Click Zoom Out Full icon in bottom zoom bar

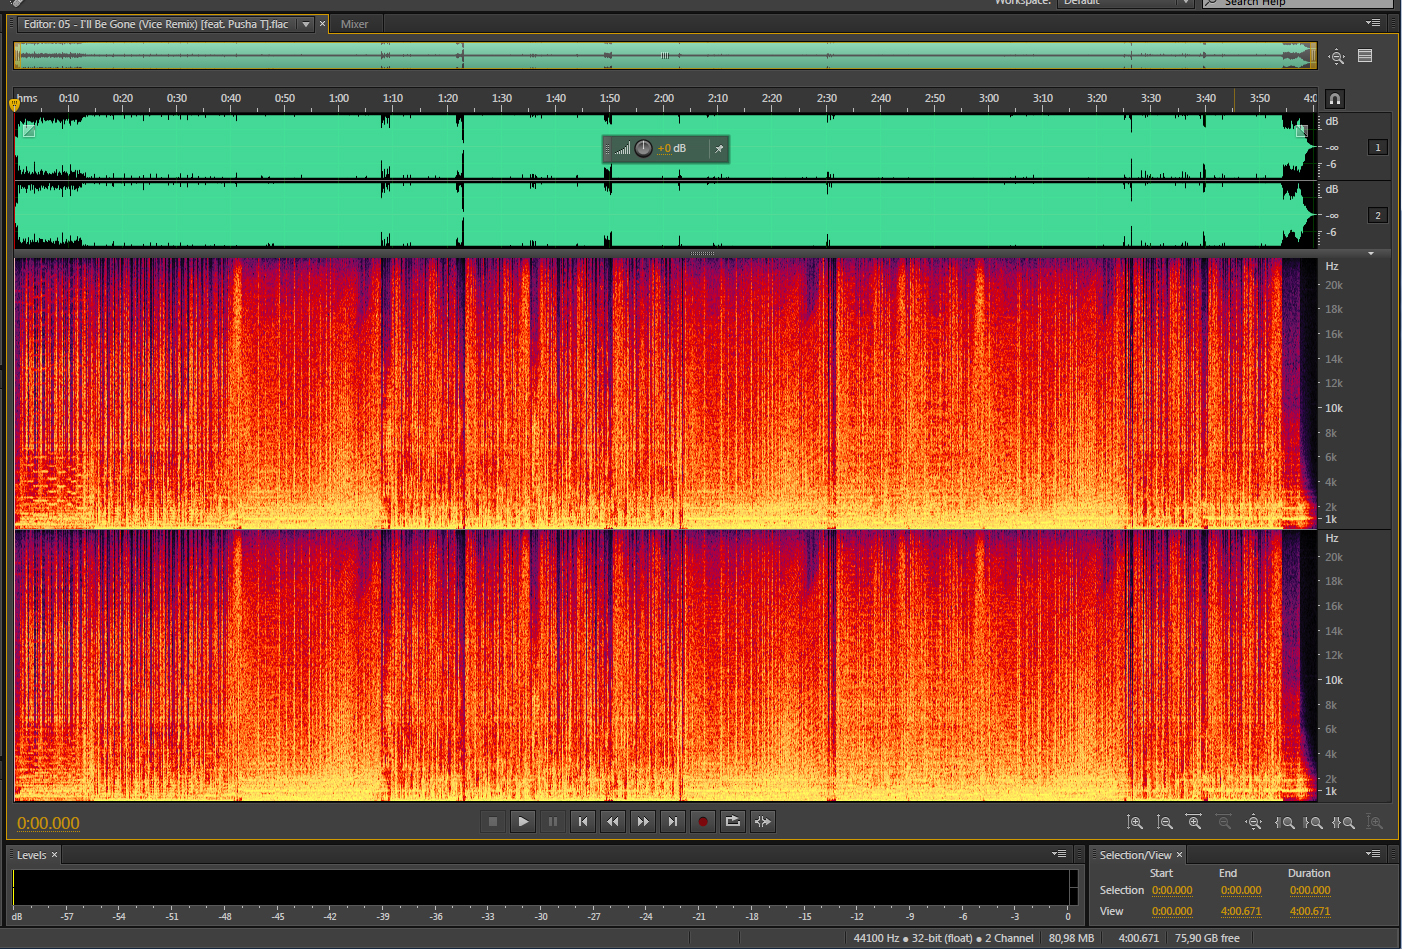pos(1254,822)
